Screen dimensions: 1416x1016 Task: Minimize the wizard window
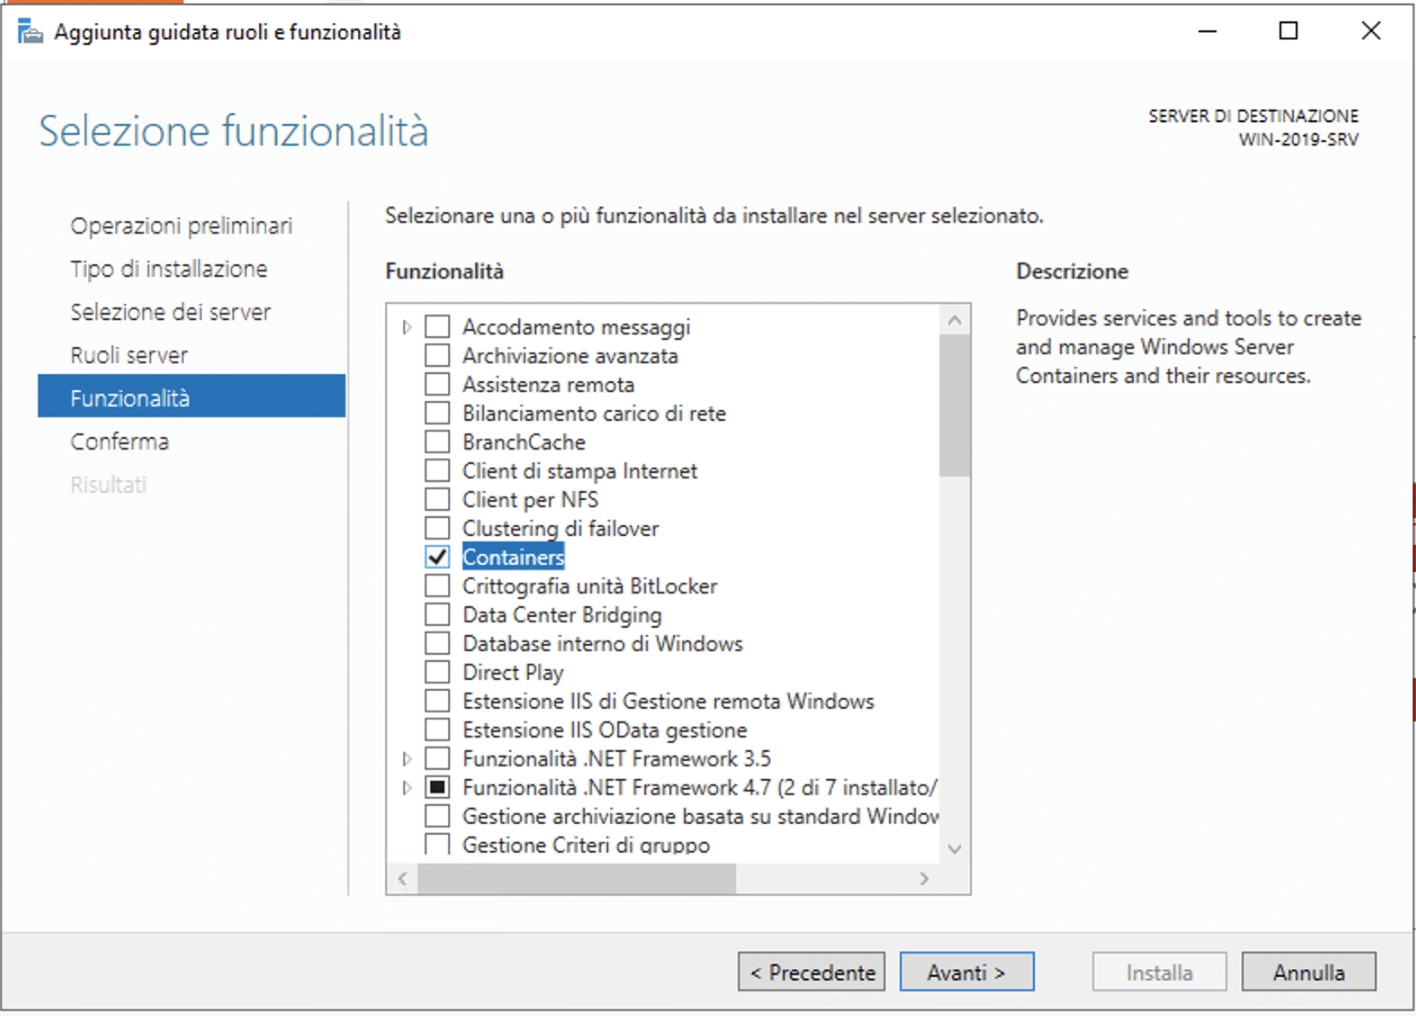pos(1208,31)
